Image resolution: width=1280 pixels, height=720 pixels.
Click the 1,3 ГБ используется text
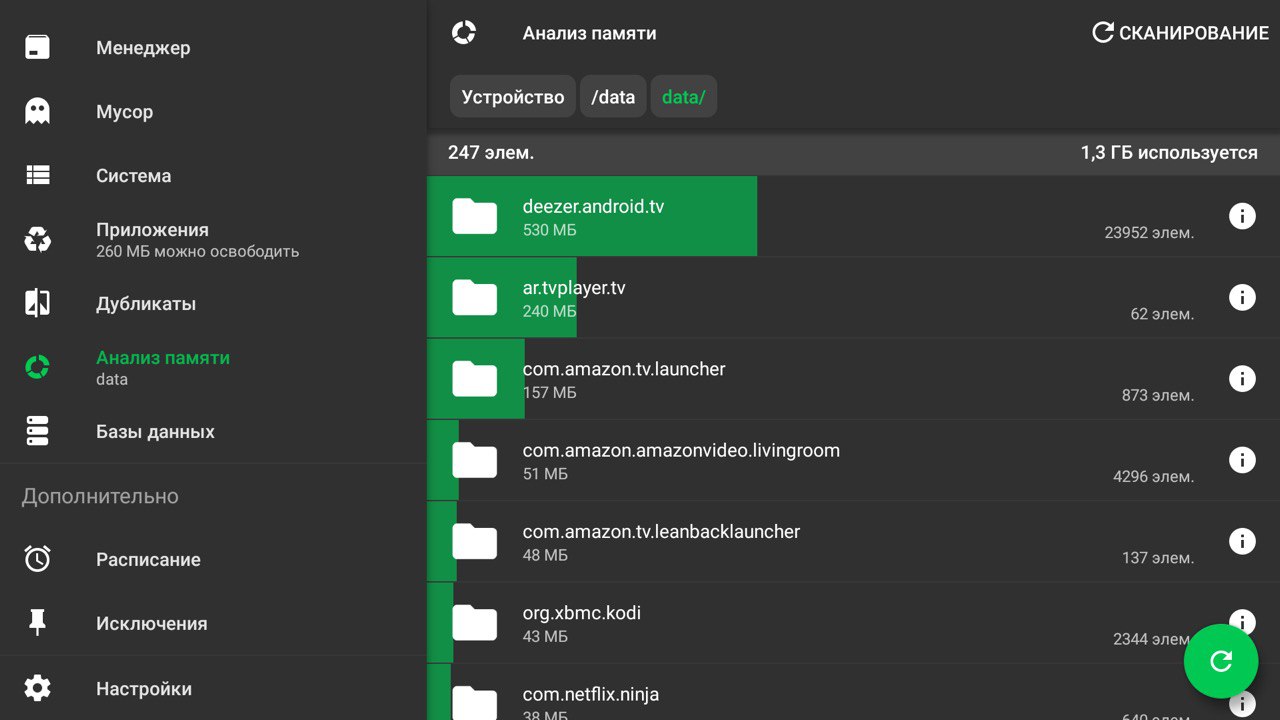(x=1169, y=153)
